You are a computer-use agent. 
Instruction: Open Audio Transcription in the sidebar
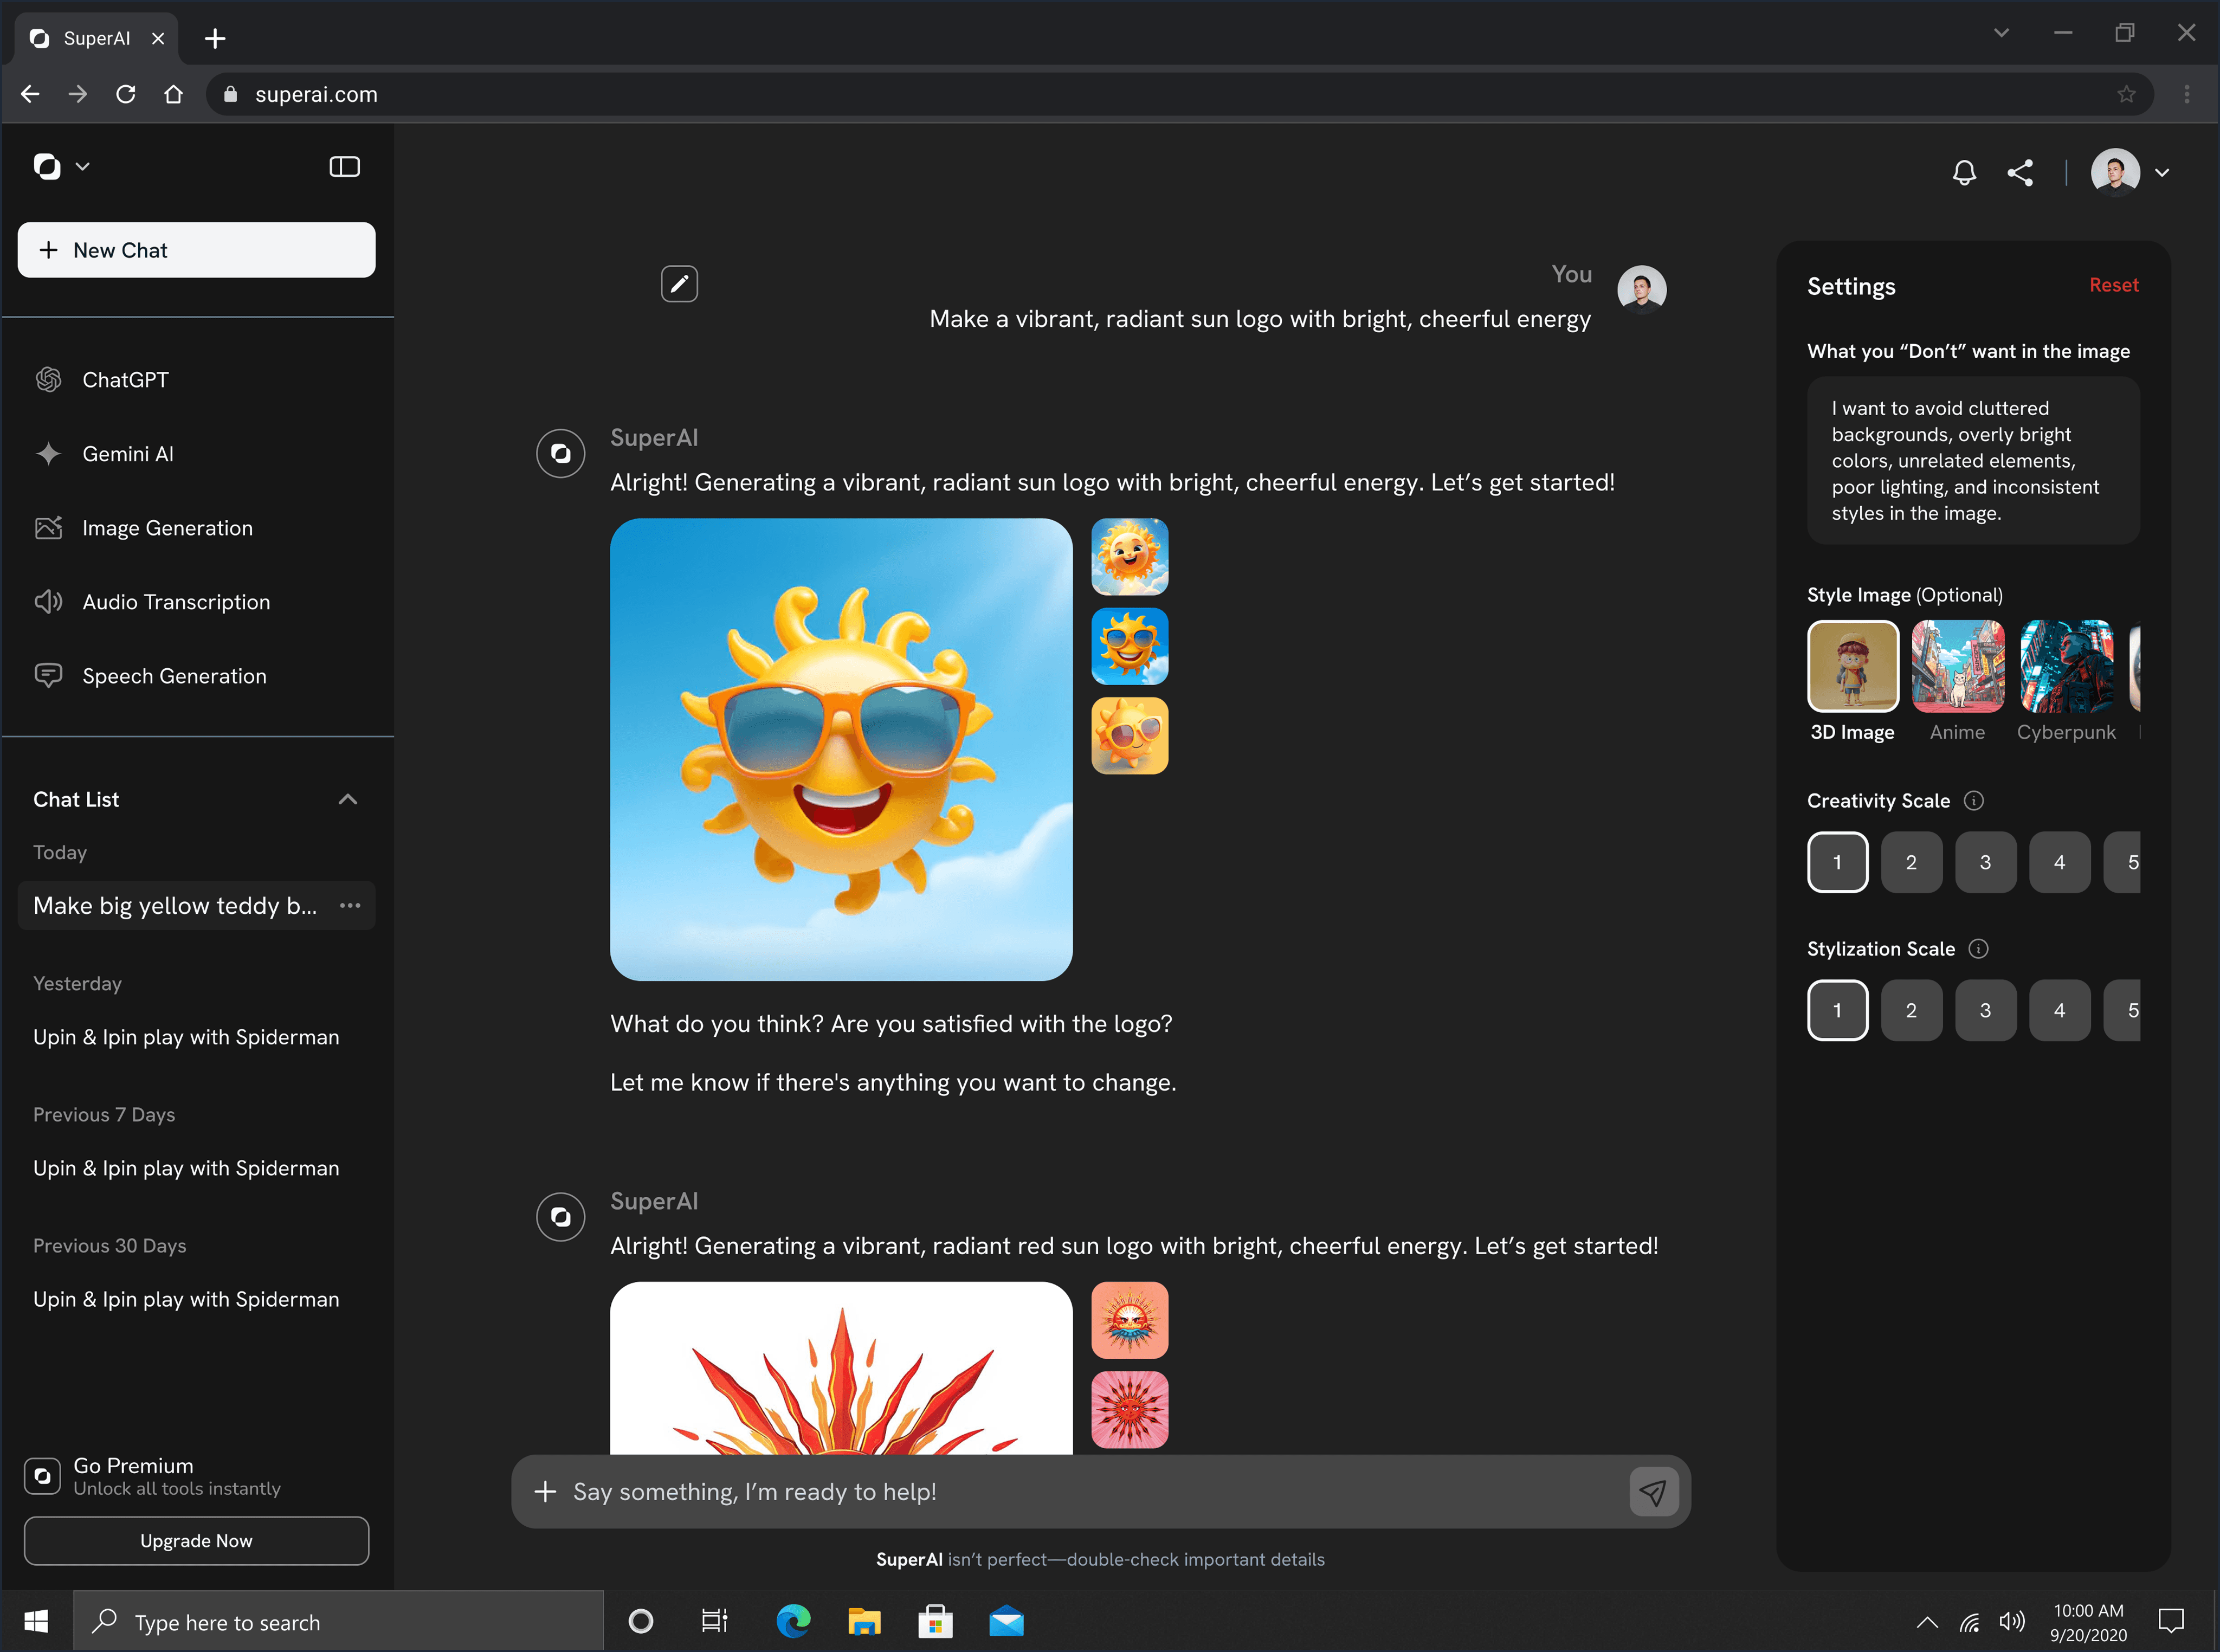[x=176, y=602]
